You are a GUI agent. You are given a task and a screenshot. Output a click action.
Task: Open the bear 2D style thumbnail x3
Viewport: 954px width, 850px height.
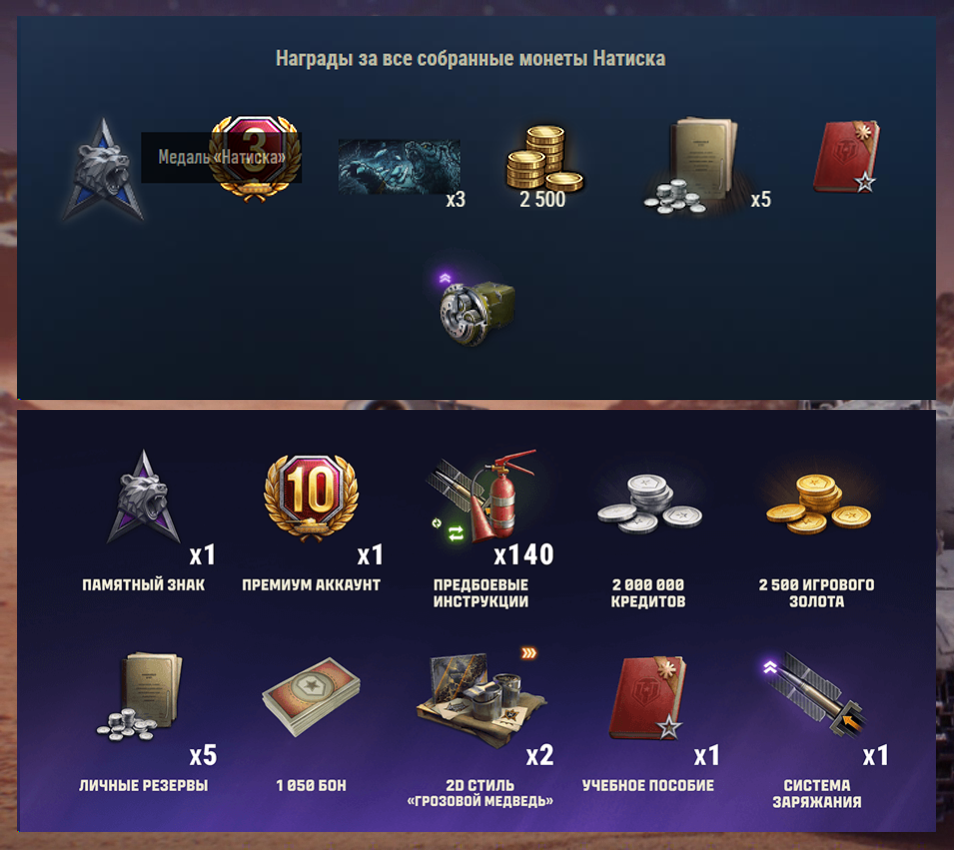pos(399,167)
